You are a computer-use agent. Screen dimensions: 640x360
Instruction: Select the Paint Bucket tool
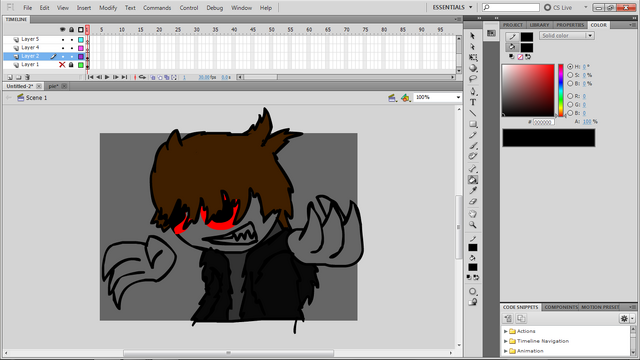coord(473,180)
